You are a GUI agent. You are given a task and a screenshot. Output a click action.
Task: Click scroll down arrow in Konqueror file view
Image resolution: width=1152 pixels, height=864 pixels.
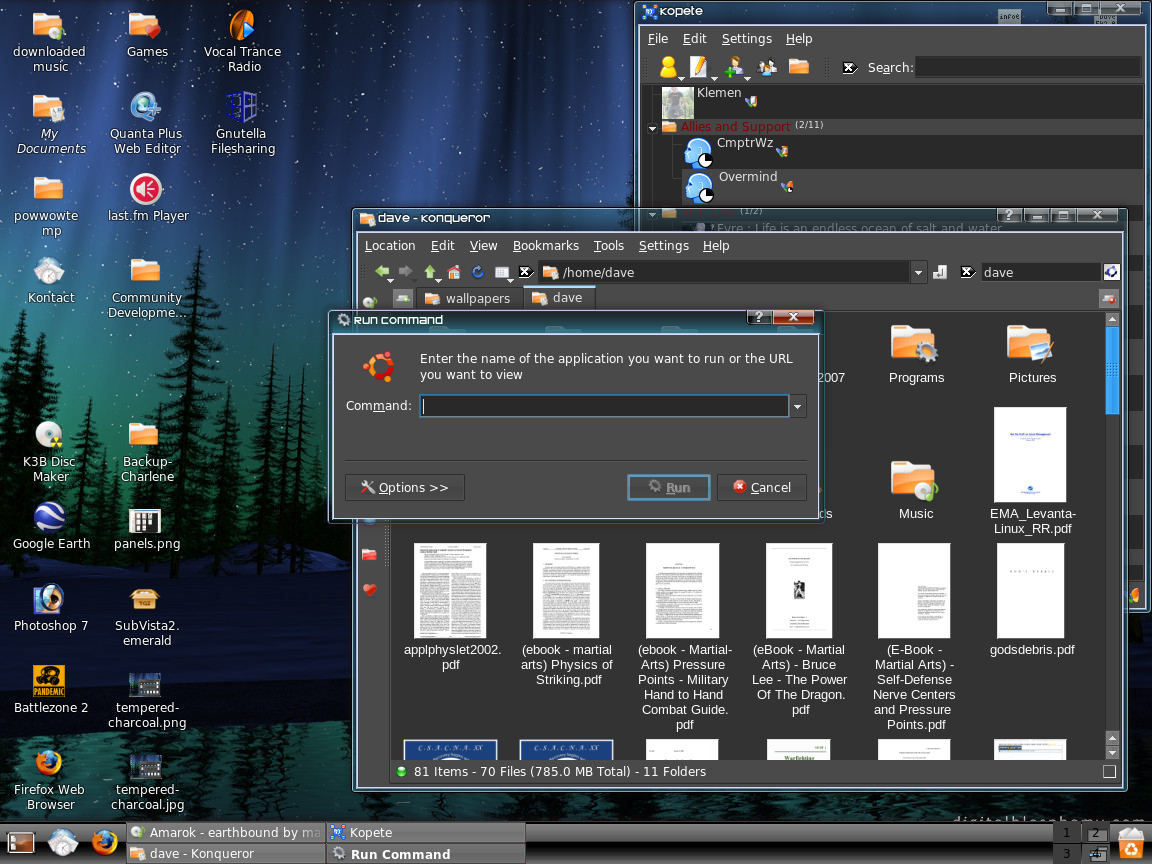(1112, 752)
